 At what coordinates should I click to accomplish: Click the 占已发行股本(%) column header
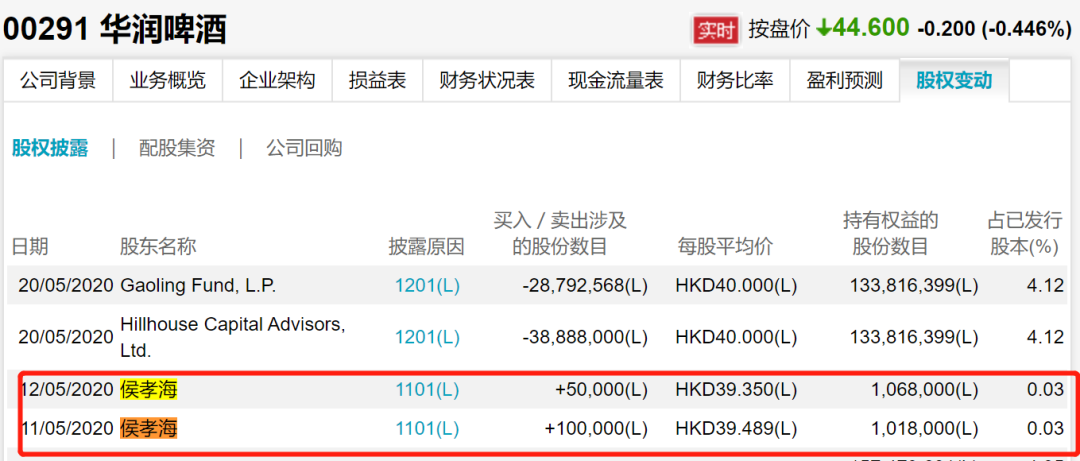[x=1025, y=234]
